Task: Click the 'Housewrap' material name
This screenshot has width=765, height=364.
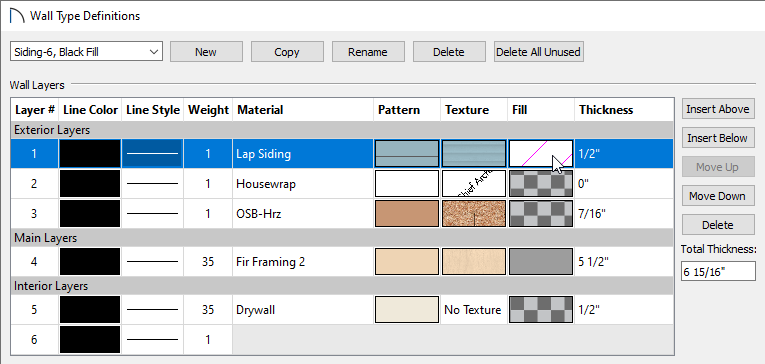Action: [x=266, y=184]
